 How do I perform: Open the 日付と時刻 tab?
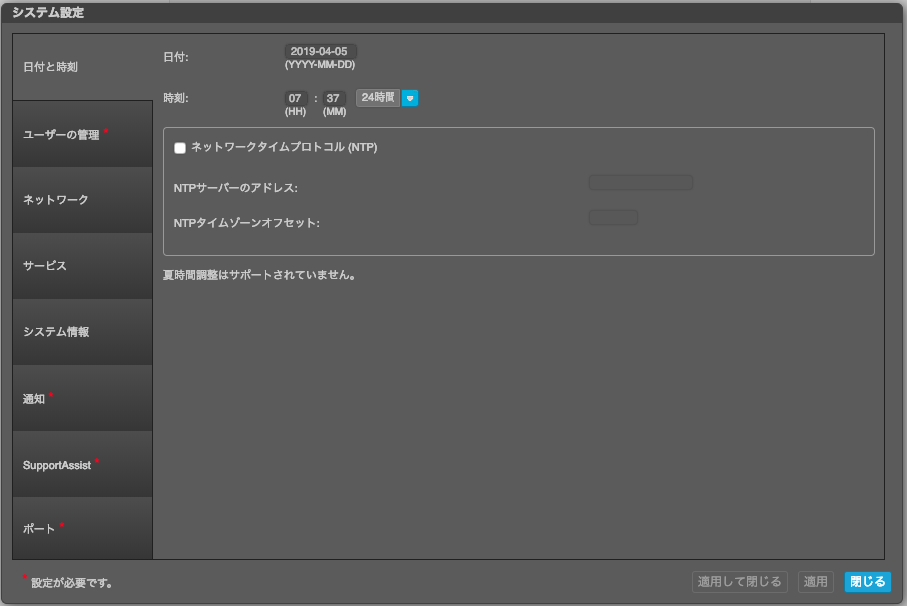(83, 67)
